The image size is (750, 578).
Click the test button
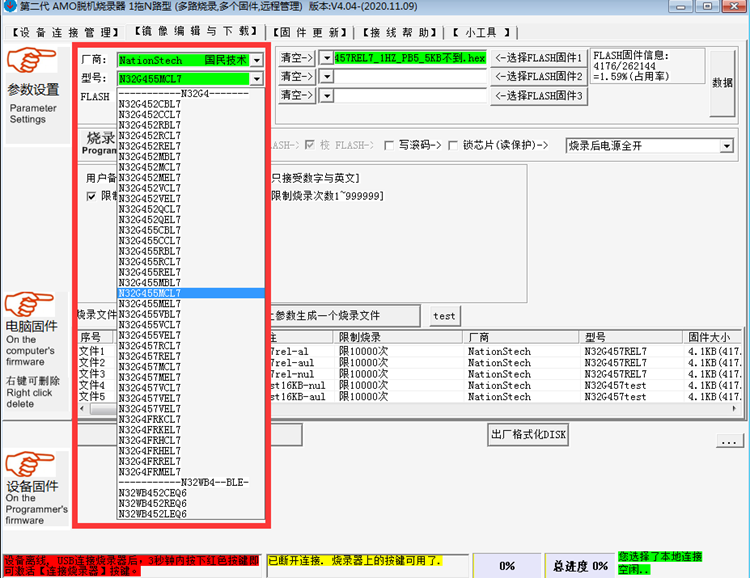coord(444,316)
